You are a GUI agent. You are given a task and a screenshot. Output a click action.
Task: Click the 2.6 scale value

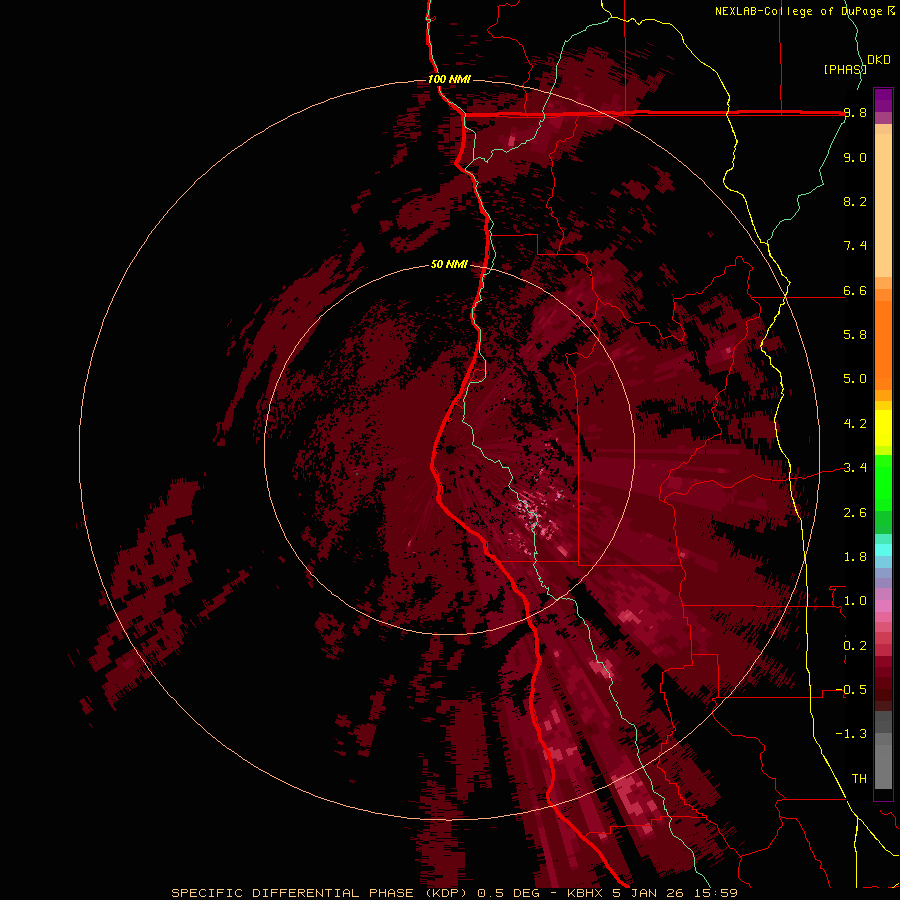[855, 513]
